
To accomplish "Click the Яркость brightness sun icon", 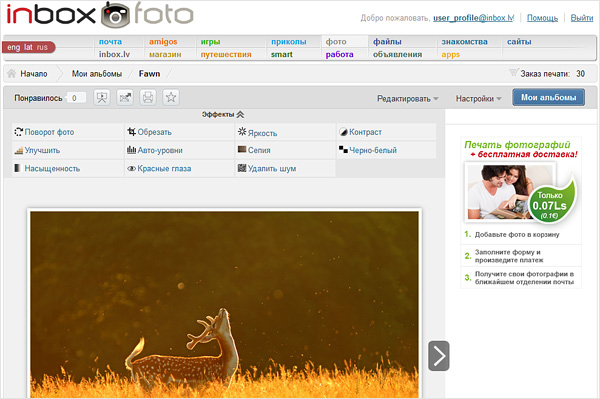I will point(242,132).
